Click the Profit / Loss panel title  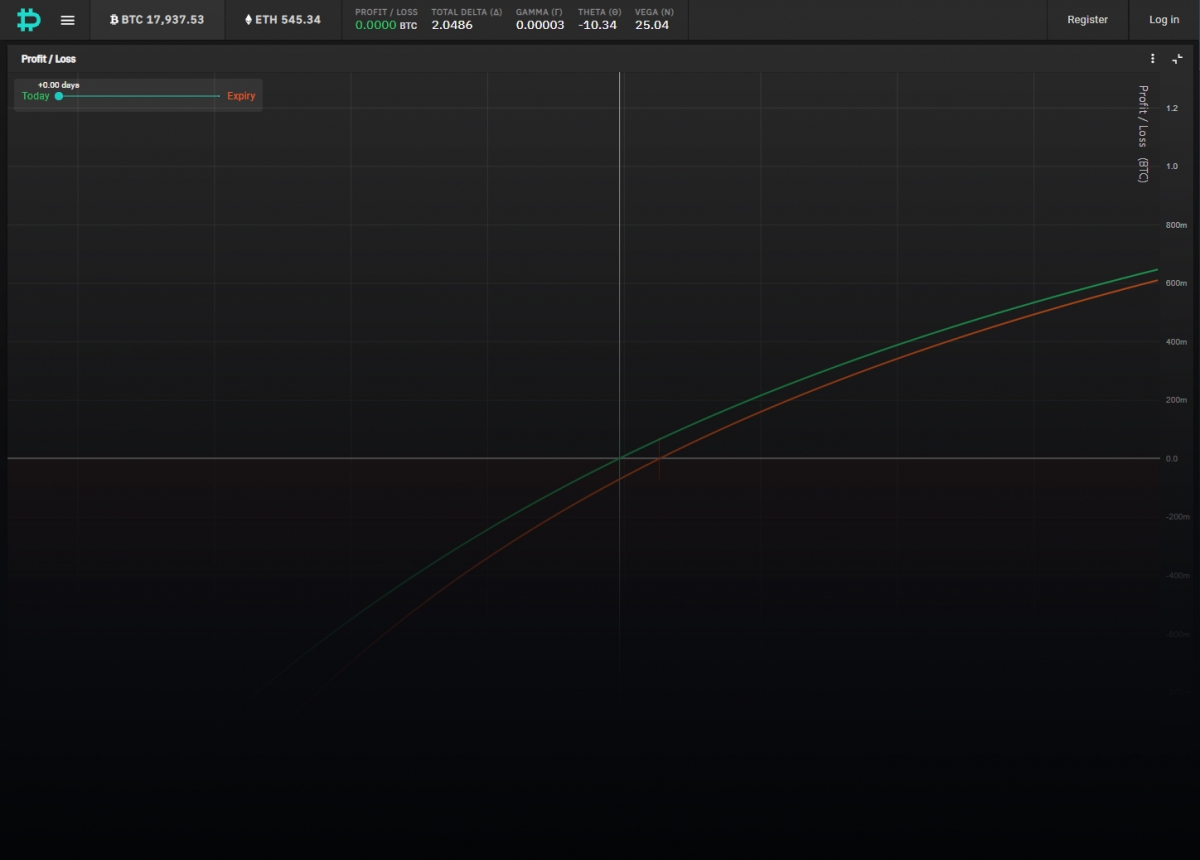48,58
